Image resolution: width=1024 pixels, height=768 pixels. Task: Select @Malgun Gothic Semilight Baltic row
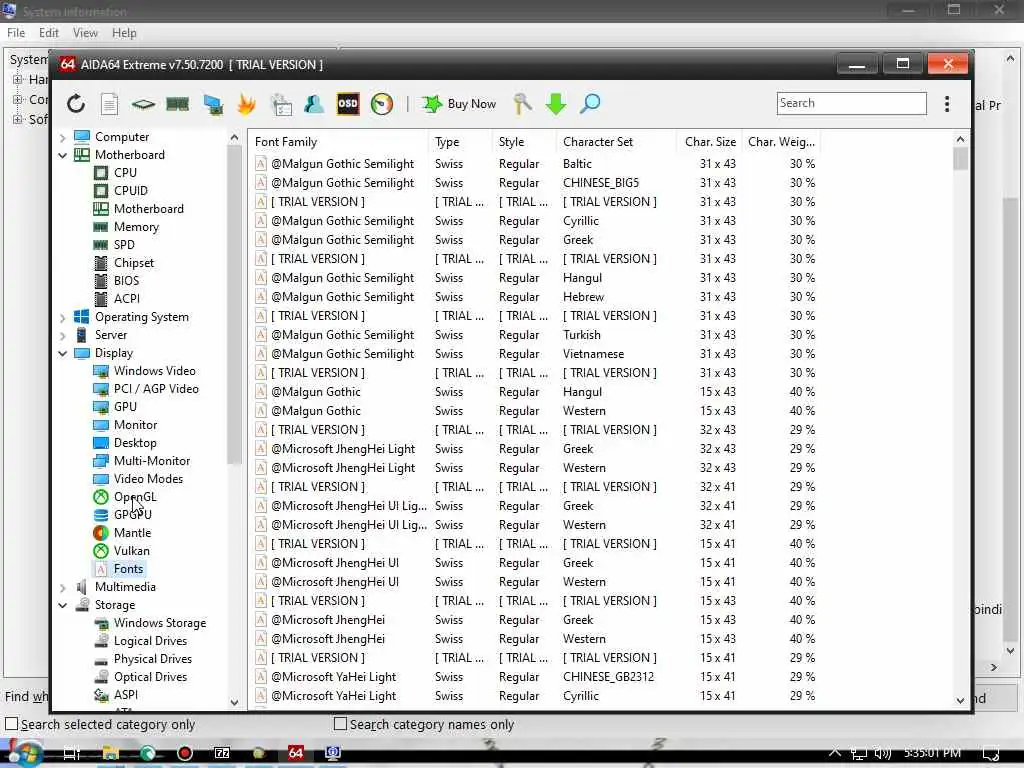535,164
